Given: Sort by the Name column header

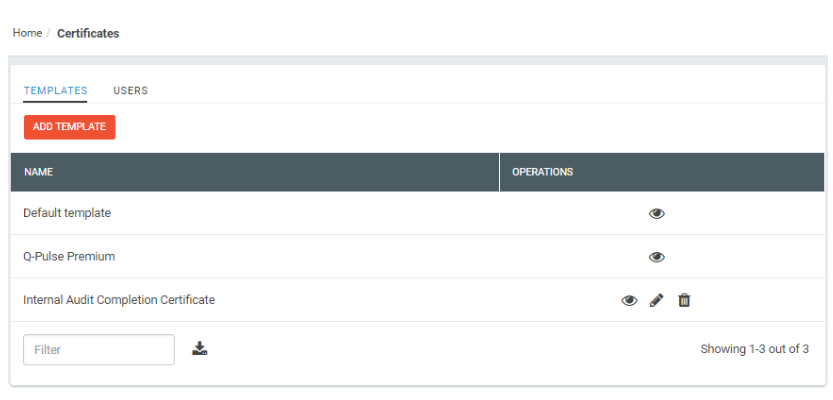Looking at the screenshot, I should pyautogui.click(x=38, y=172).
